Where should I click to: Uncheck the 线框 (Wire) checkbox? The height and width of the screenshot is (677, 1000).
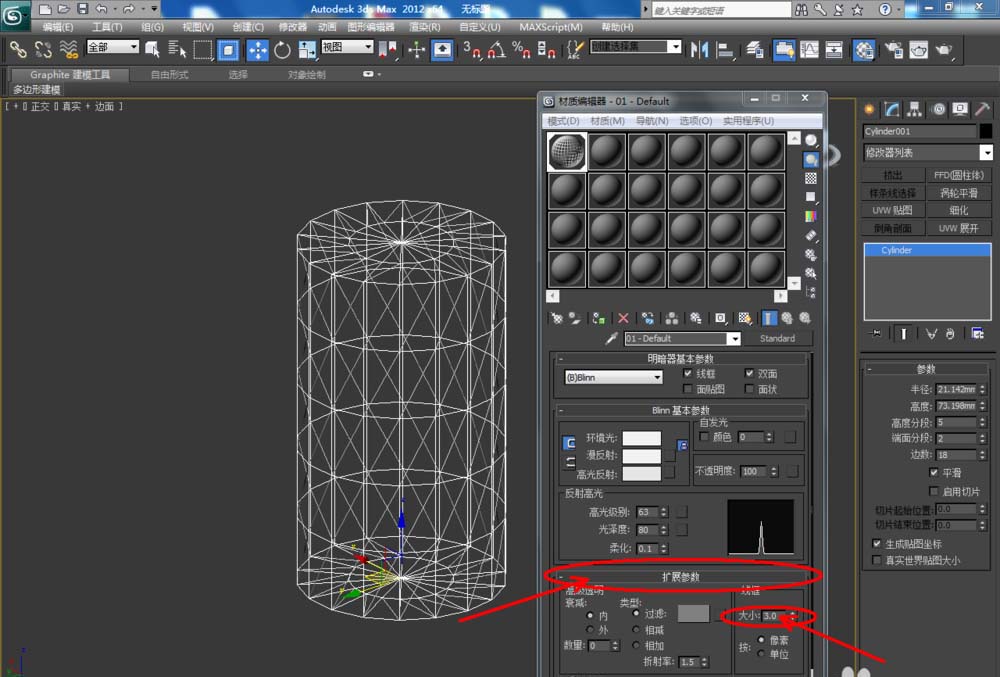[x=688, y=373]
